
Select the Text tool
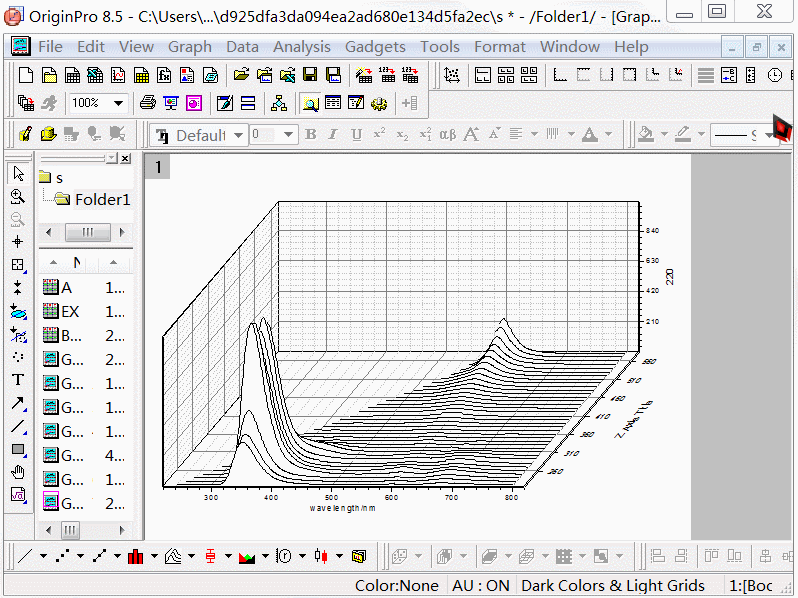coord(17,379)
